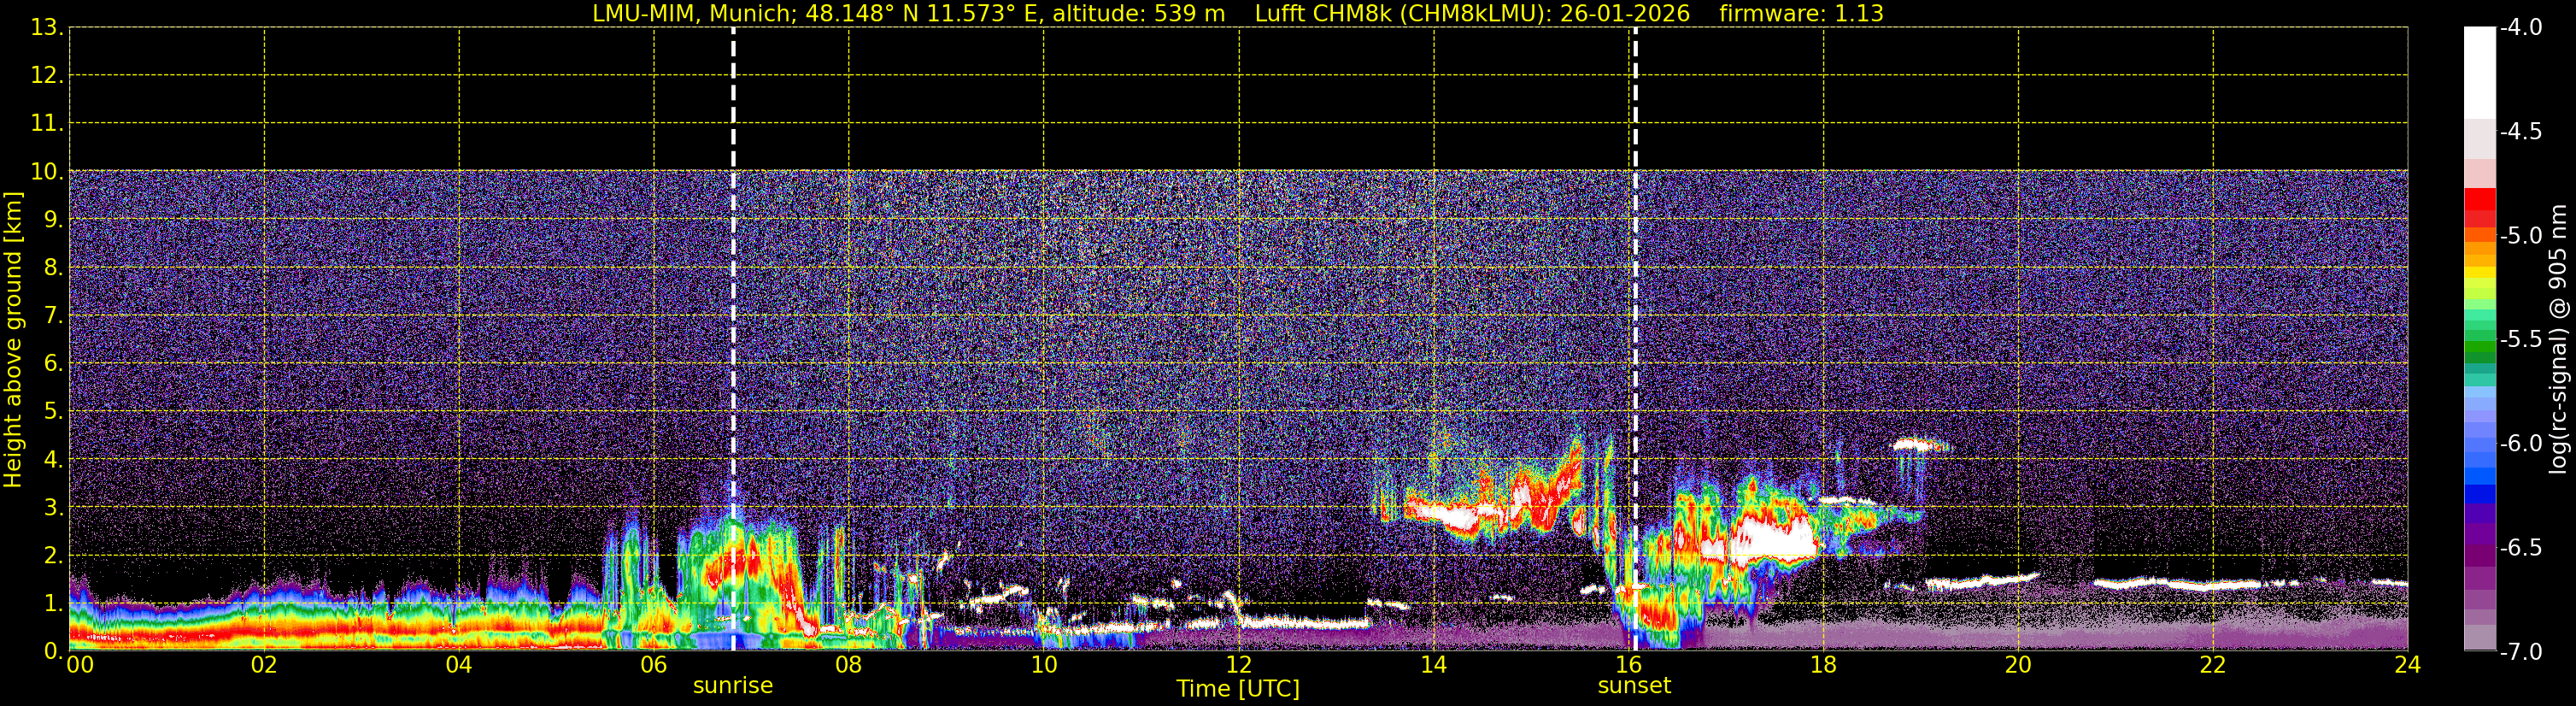The width and height of the screenshot is (2576, 706).
Task: Click the '20' tick on the time axis
Action: click(2019, 665)
